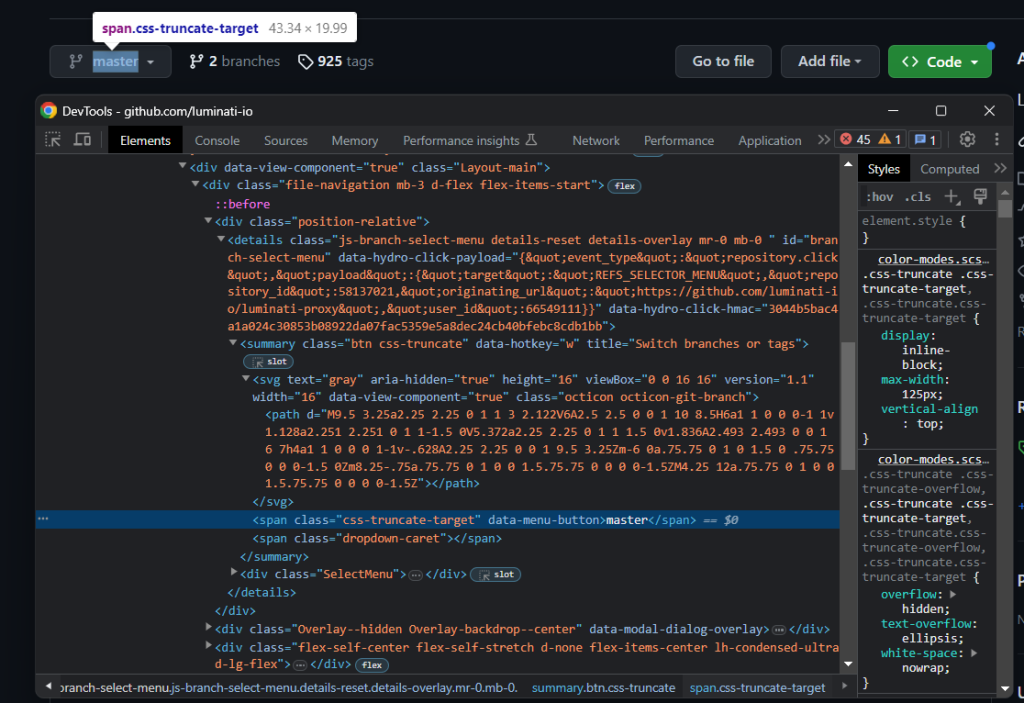Toggle the device toolbar
The image size is (1024, 703).
(82, 140)
